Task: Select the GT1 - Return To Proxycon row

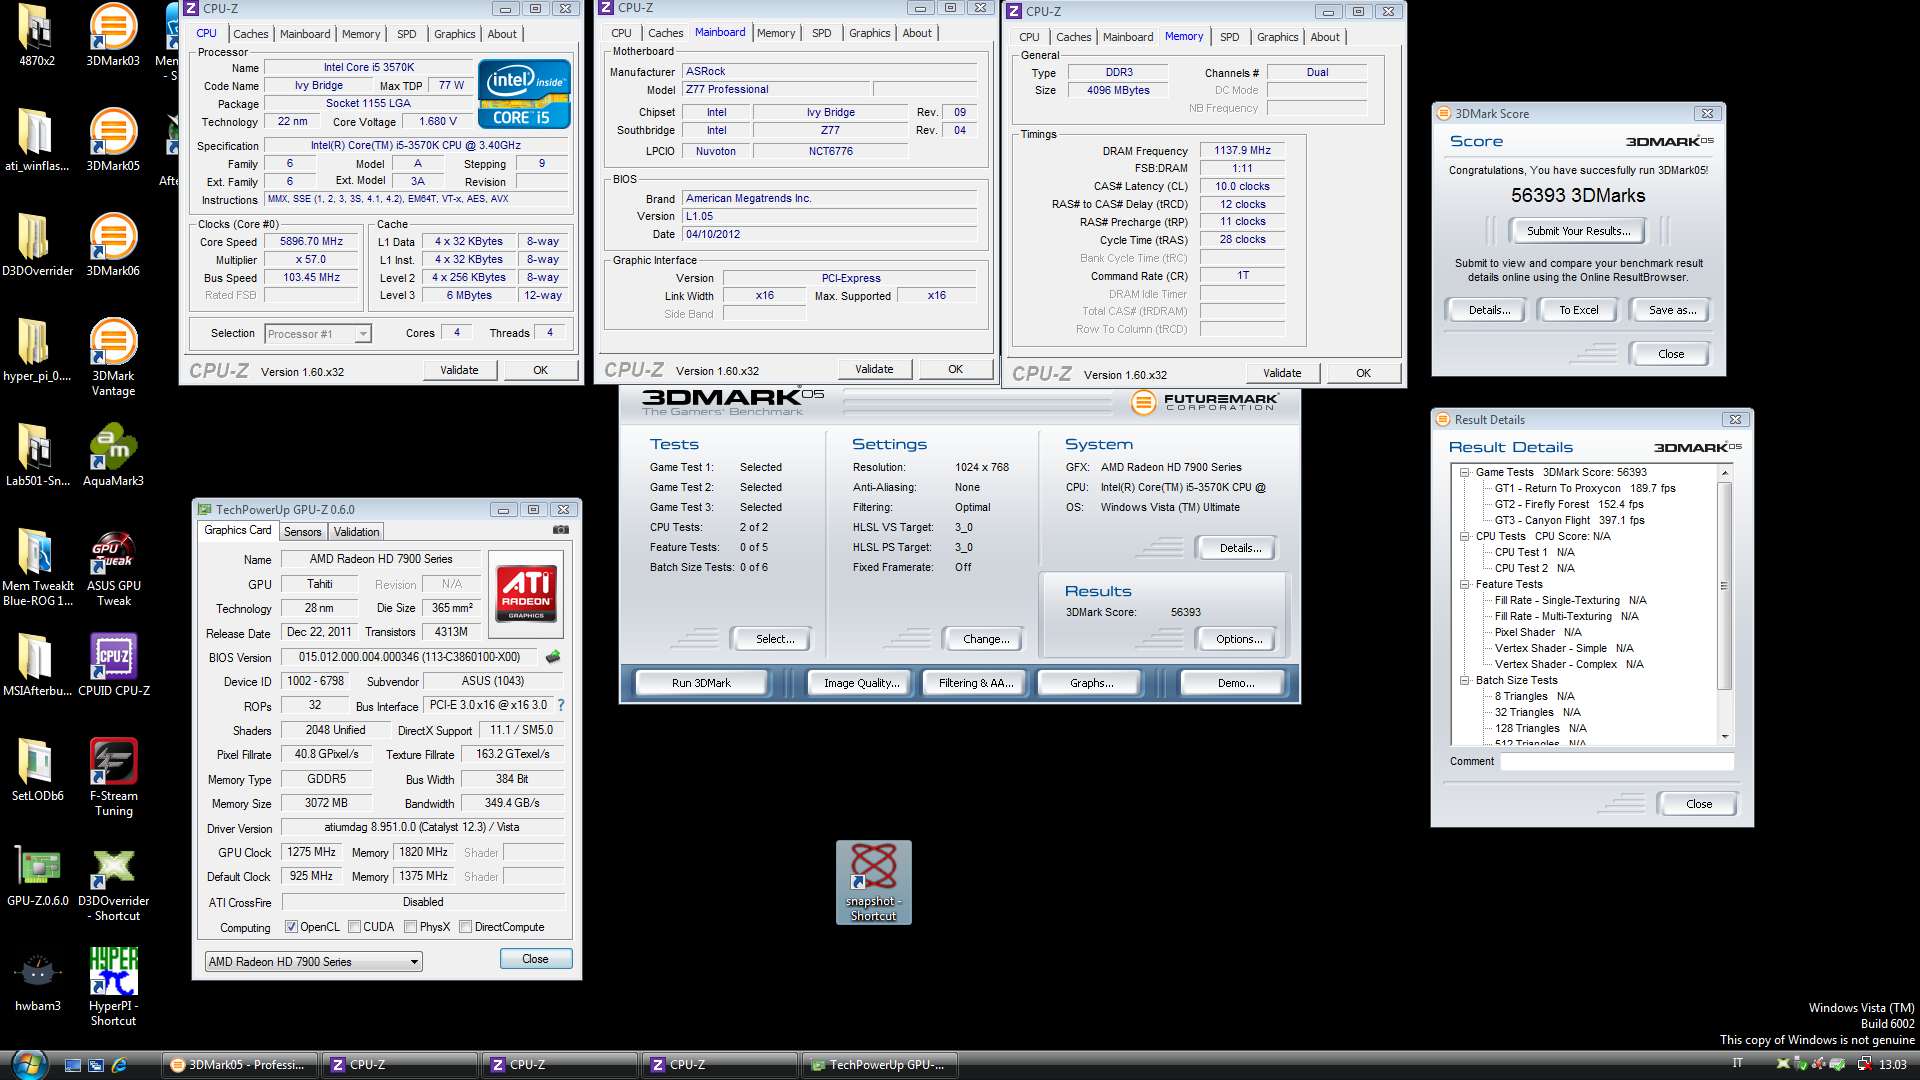Action: 1584,488
